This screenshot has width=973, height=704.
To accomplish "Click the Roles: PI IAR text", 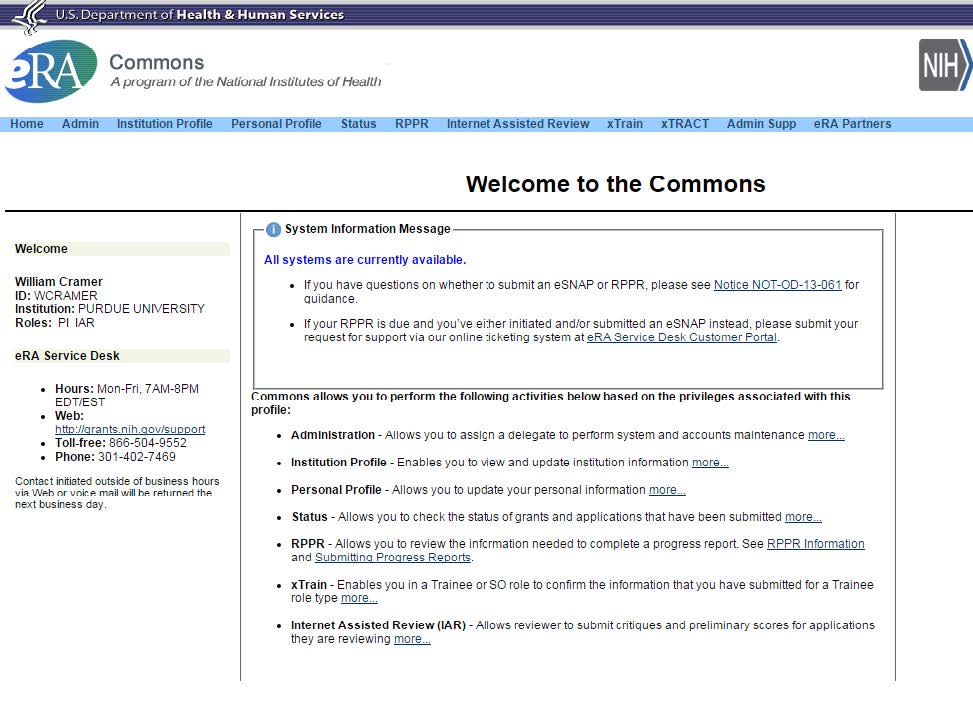I will point(55,323).
